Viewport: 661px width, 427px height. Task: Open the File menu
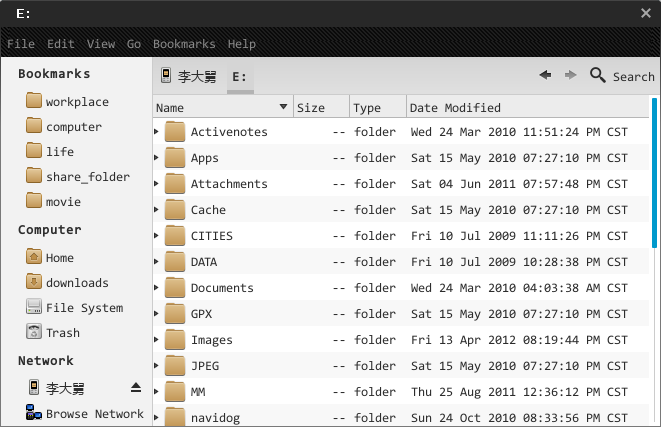click(x=21, y=44)
